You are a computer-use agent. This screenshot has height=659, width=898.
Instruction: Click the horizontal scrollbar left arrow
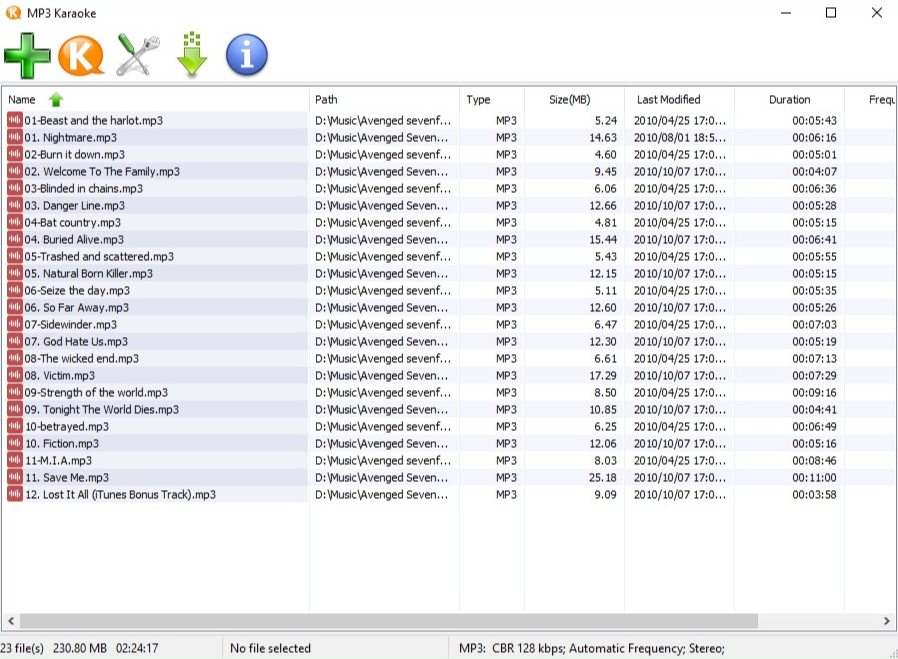coord(11,621)
